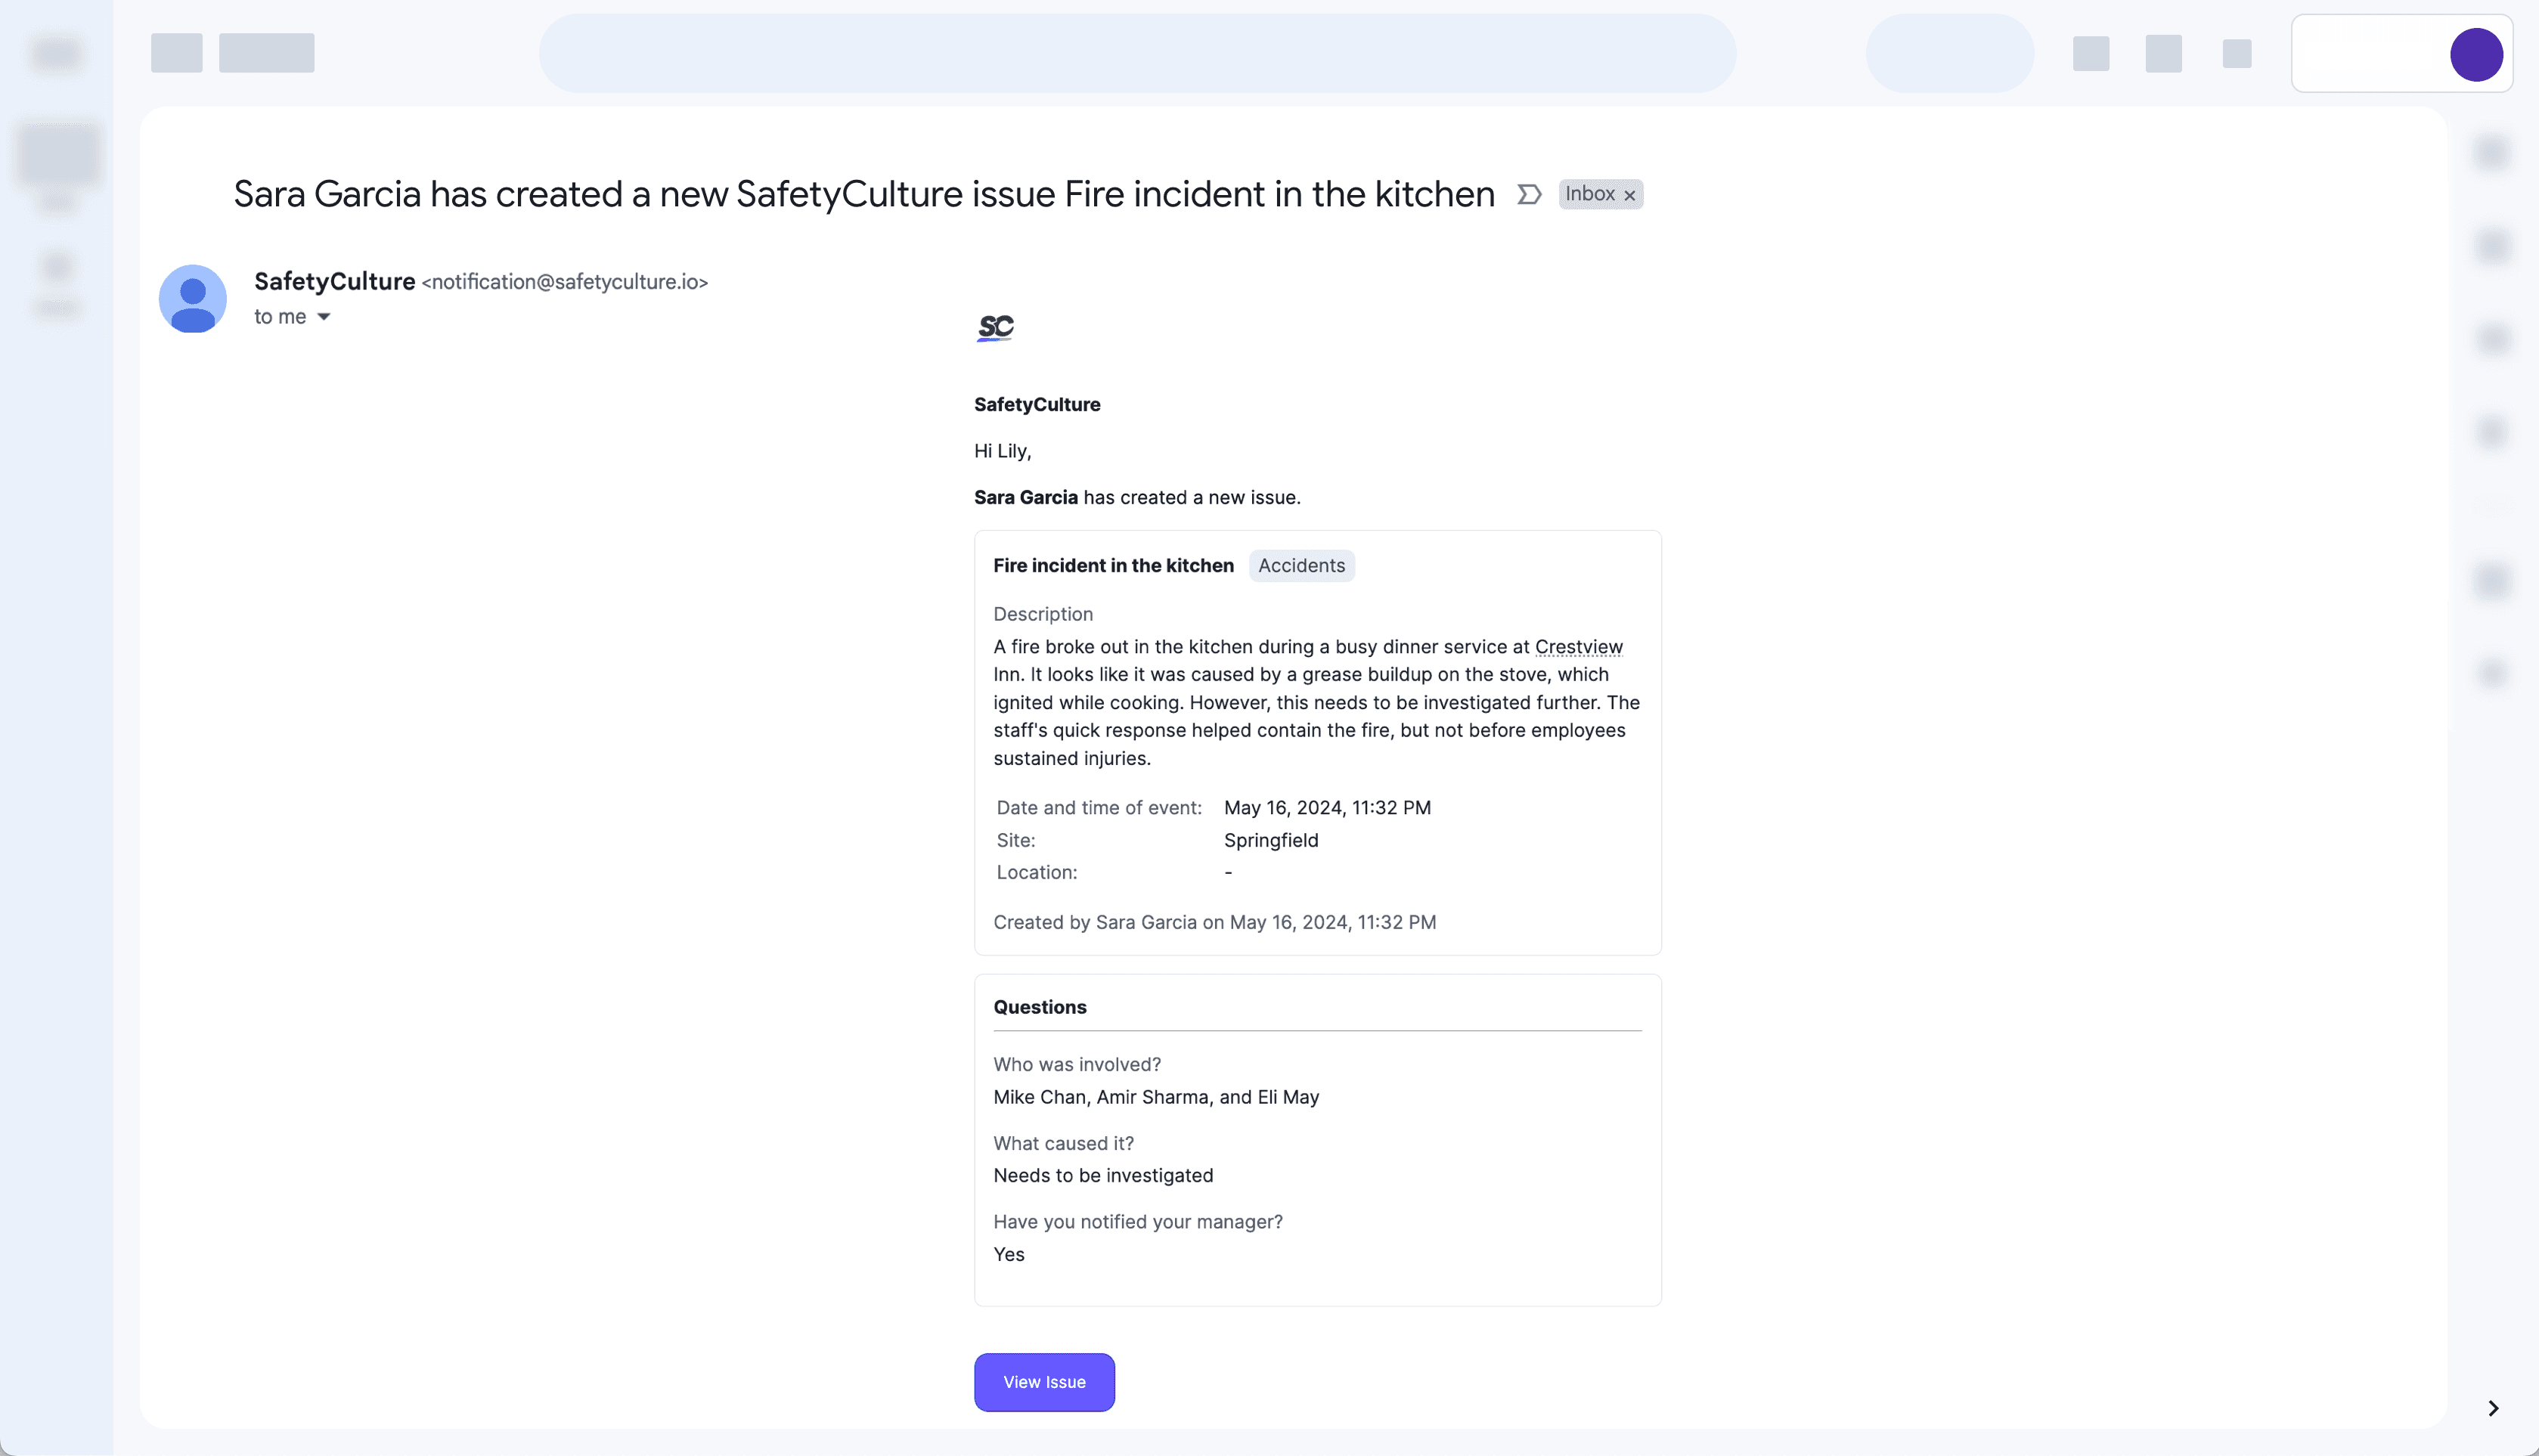Click the SafetyCulture SC logo
2539x1456 pixels.
tap(994, 326)
